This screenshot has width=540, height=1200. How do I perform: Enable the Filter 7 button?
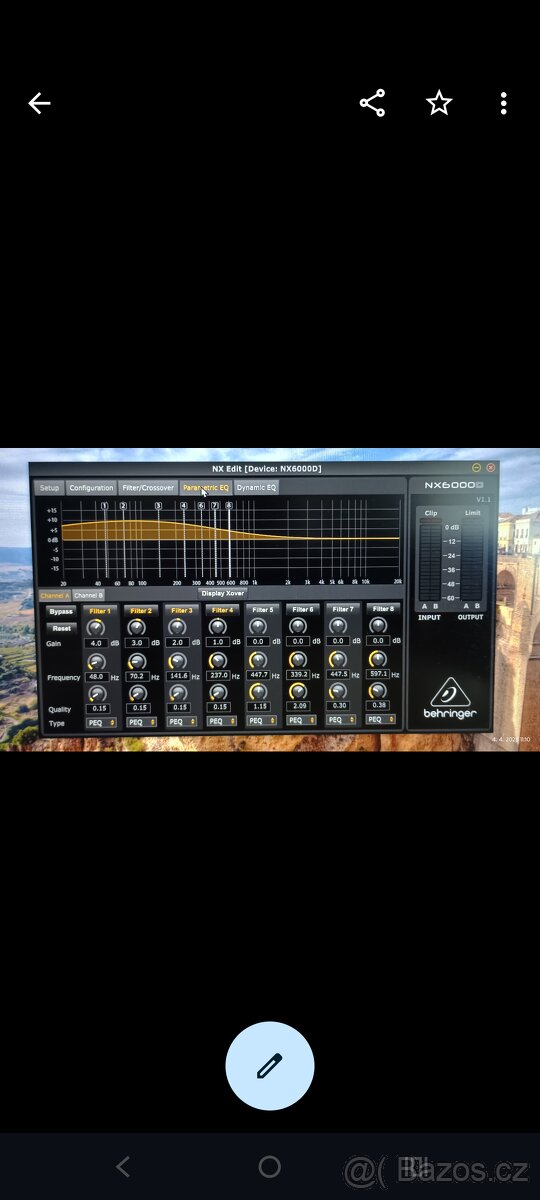tap(342, 610)
